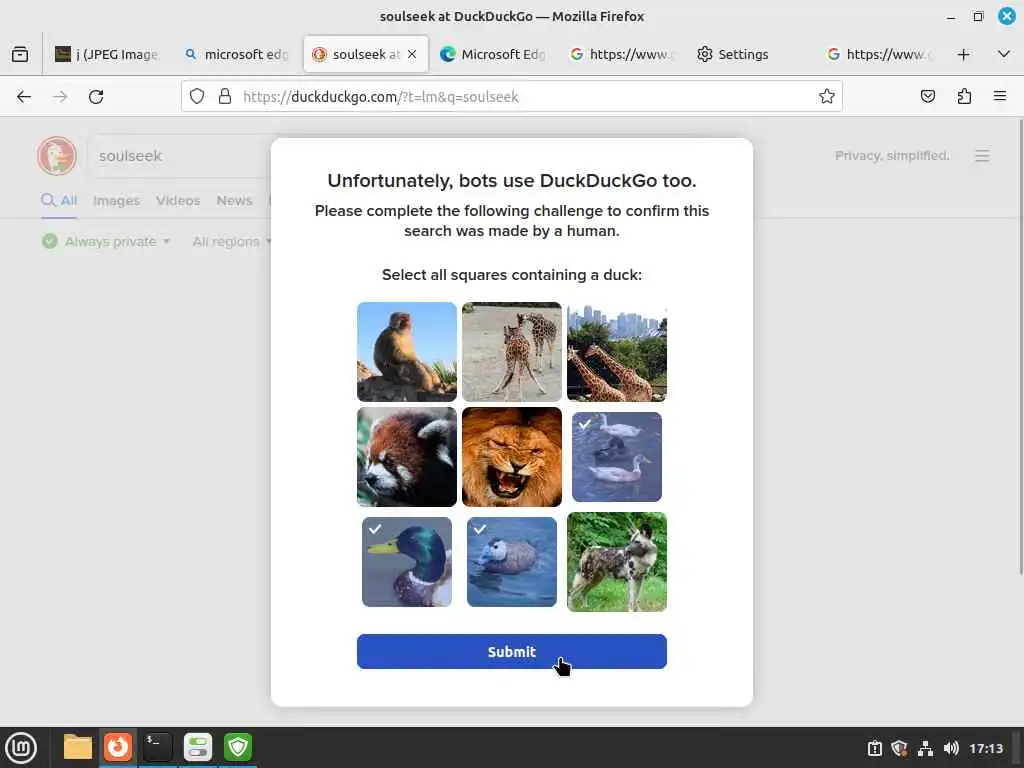The image size is (1024, 768).
Task: Open the Files folder in taskbar
Action: click(x=78, y=747)
